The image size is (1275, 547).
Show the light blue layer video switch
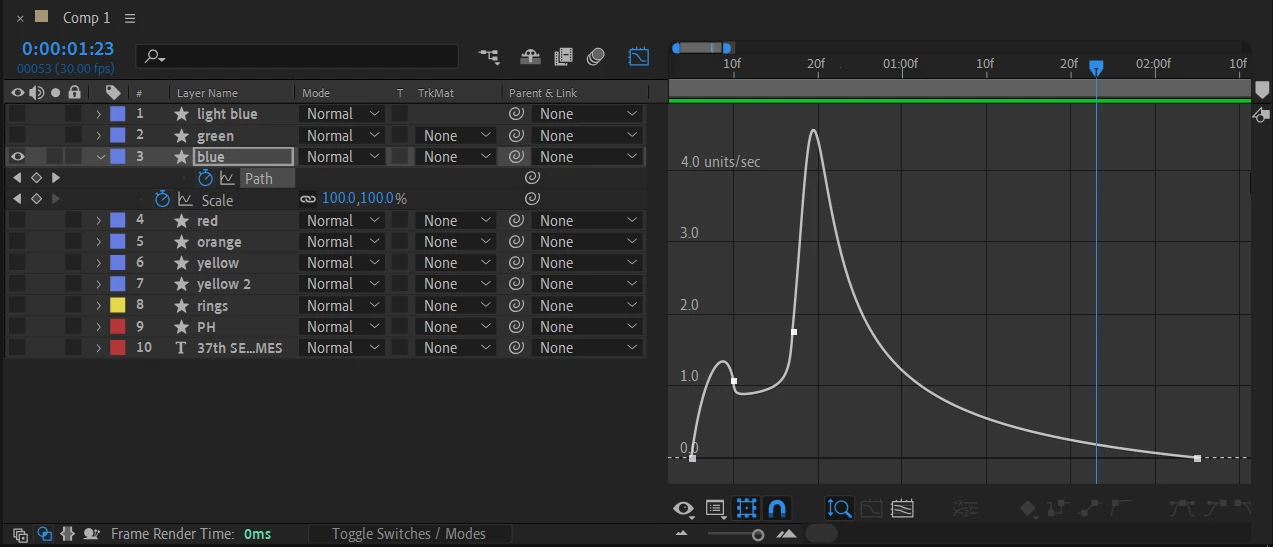(x=17, y=113)
